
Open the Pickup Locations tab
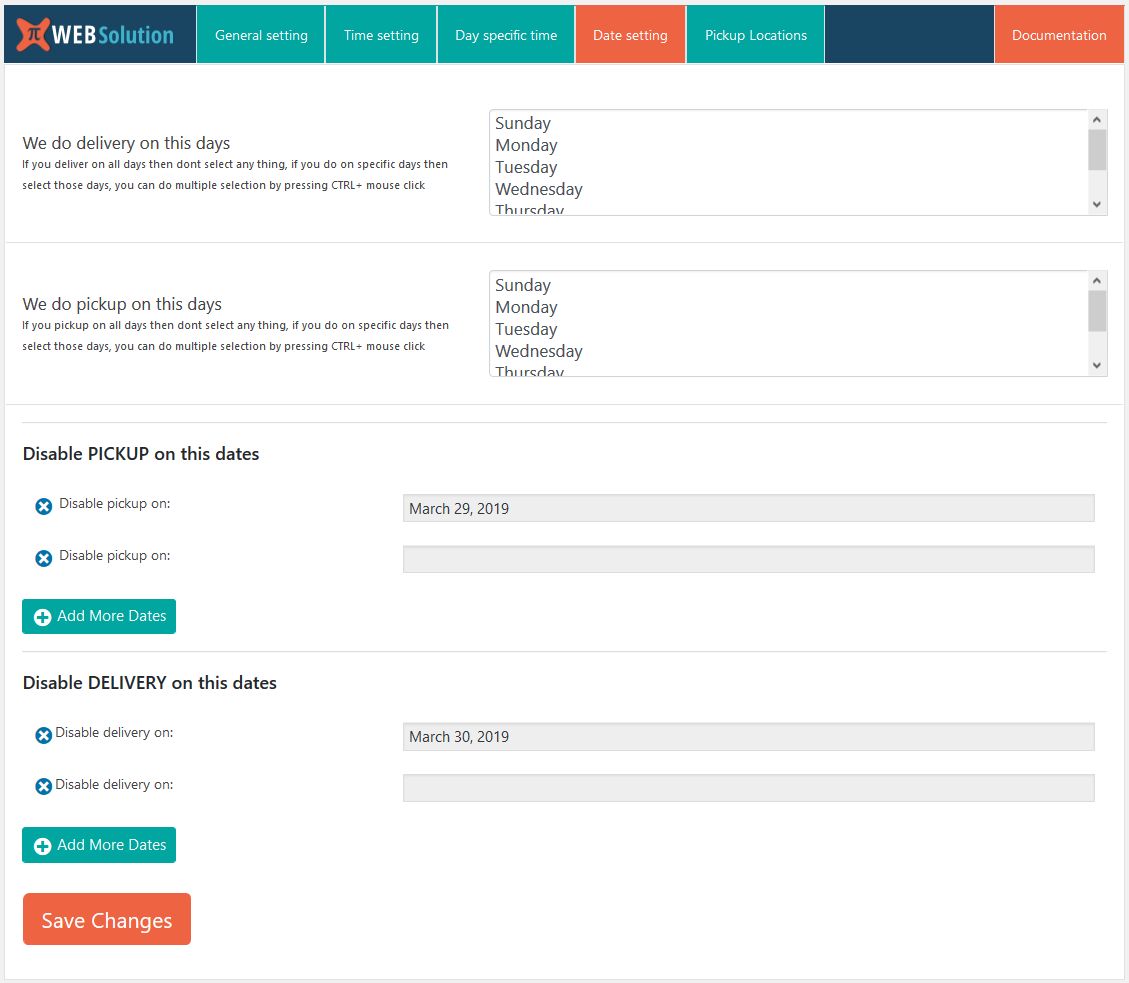pyautogui.click(x=755, y=35)
